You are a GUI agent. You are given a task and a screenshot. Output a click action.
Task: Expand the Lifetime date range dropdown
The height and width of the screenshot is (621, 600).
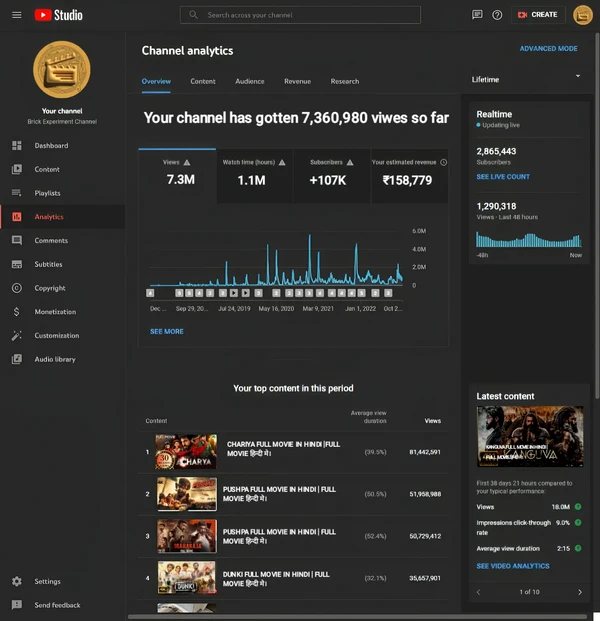527,79
